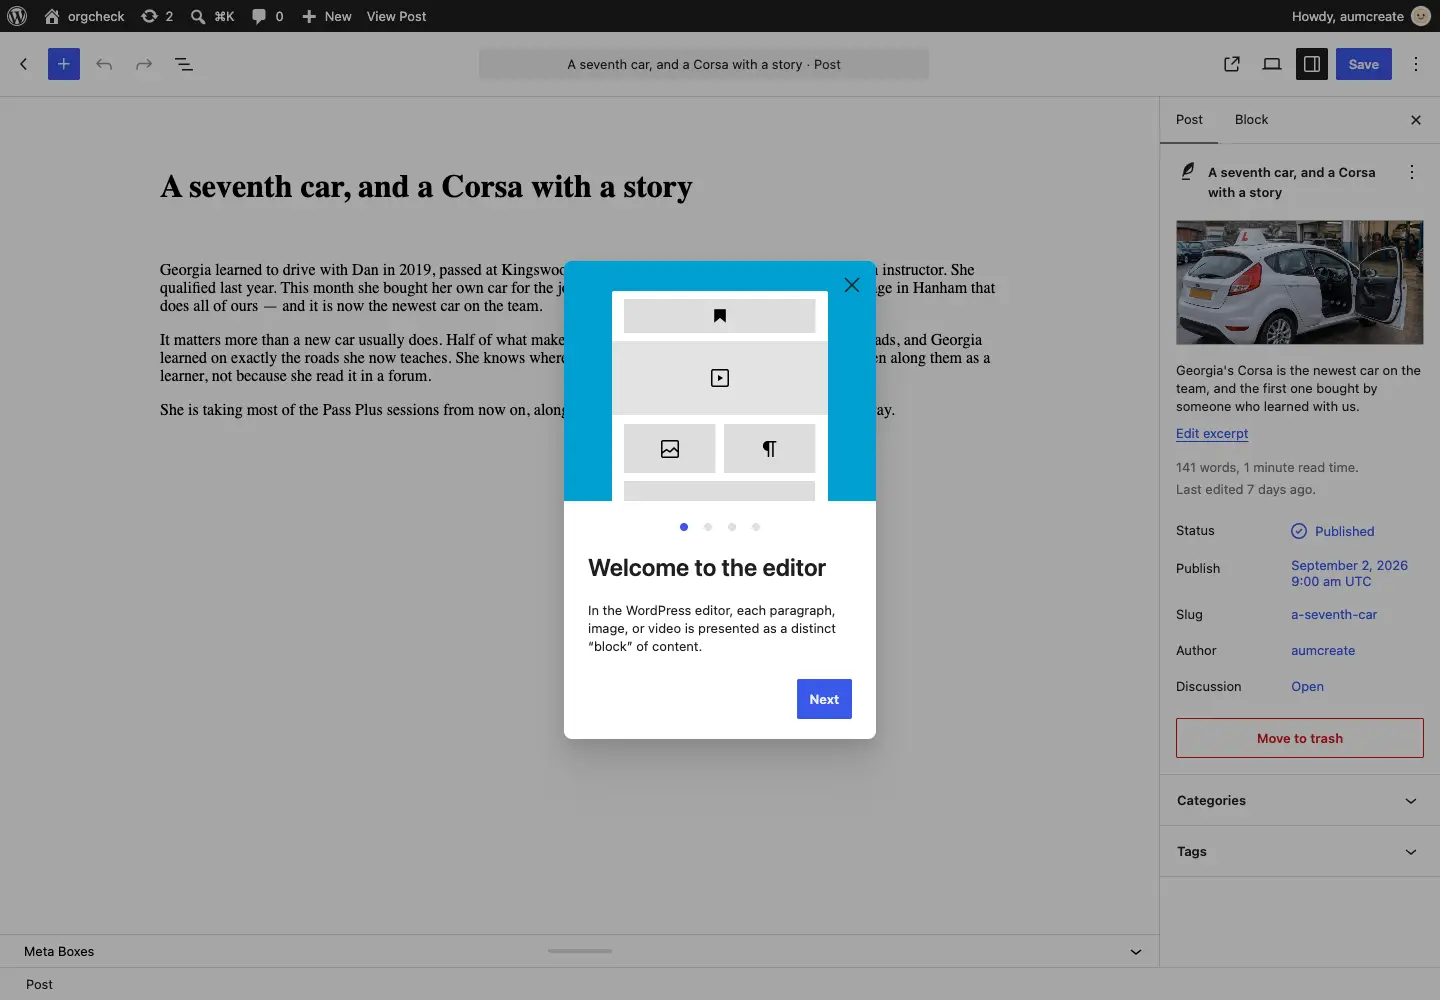Screen dimensions: 1440x1000
Task: Change the Discussion setting Open
Action: coord(1307,687)
